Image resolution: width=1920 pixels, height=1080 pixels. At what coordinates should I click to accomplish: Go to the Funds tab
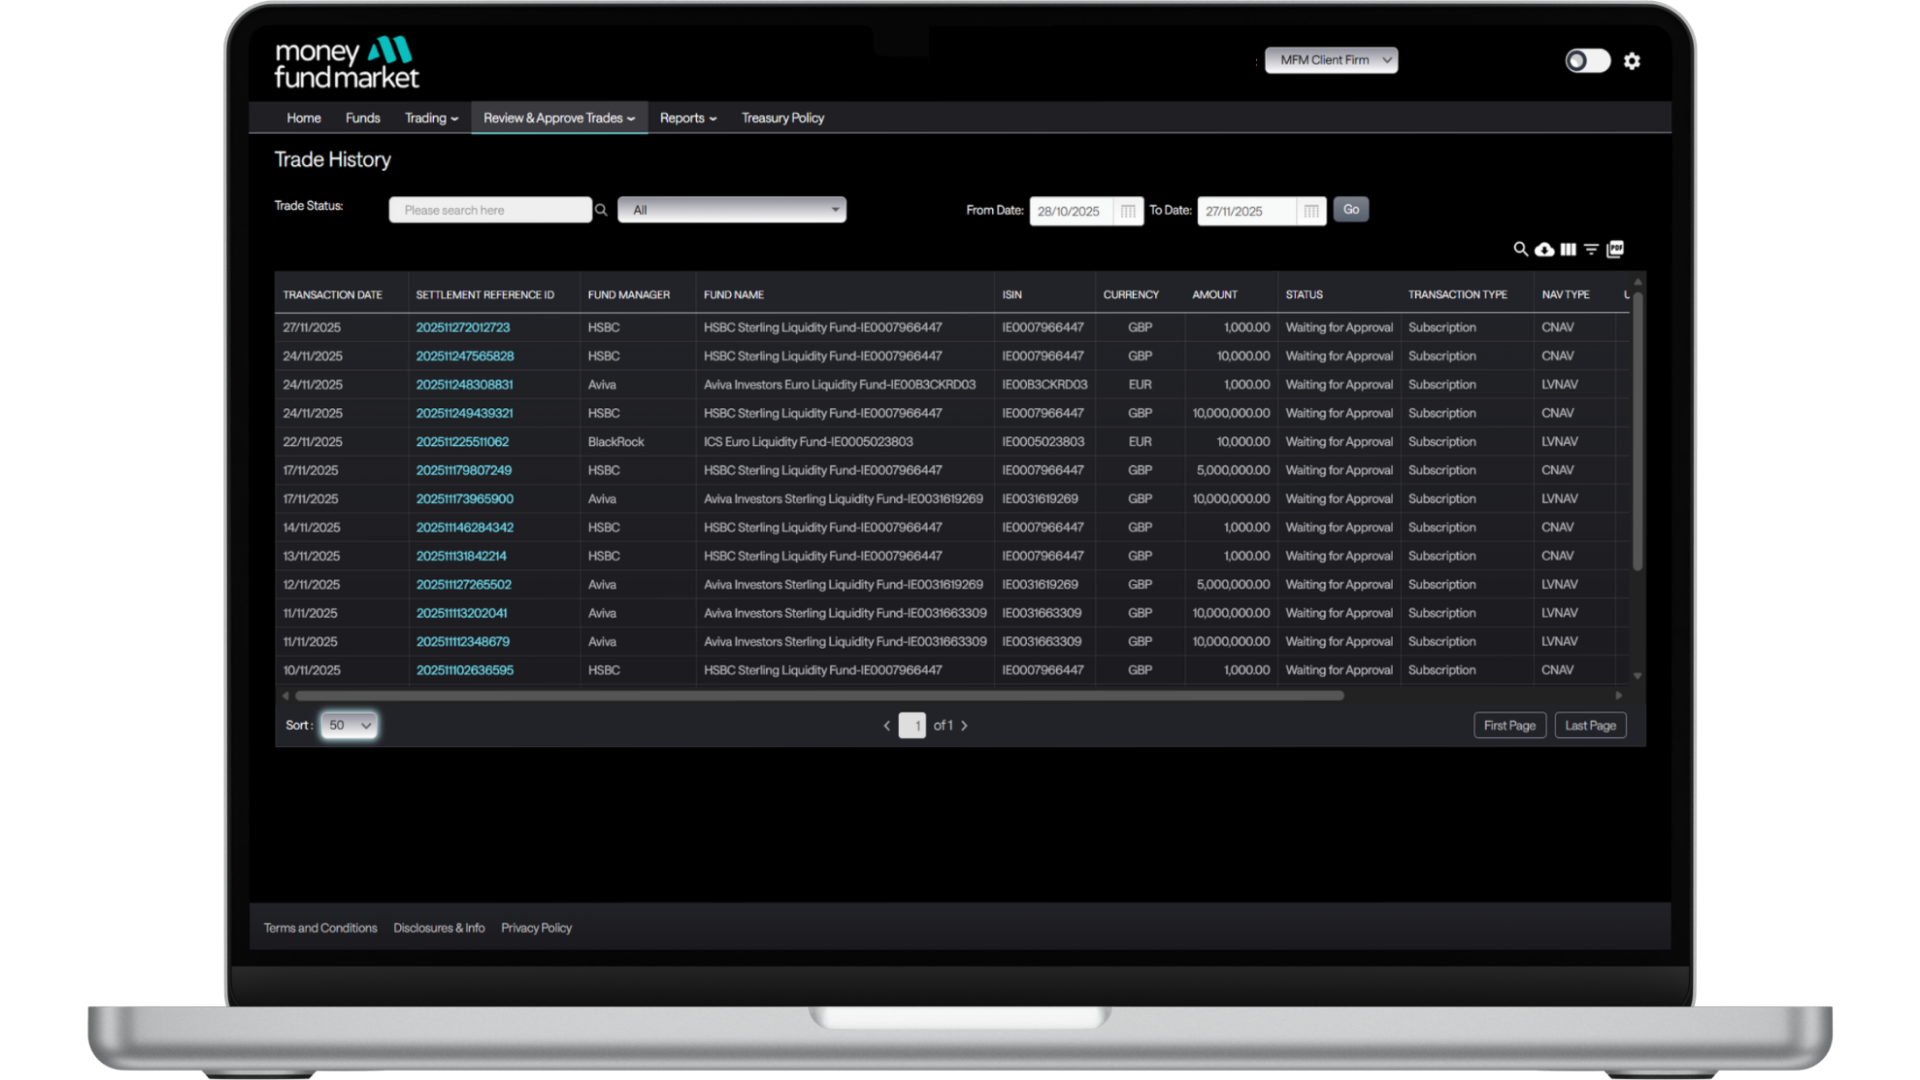[362, 118]
